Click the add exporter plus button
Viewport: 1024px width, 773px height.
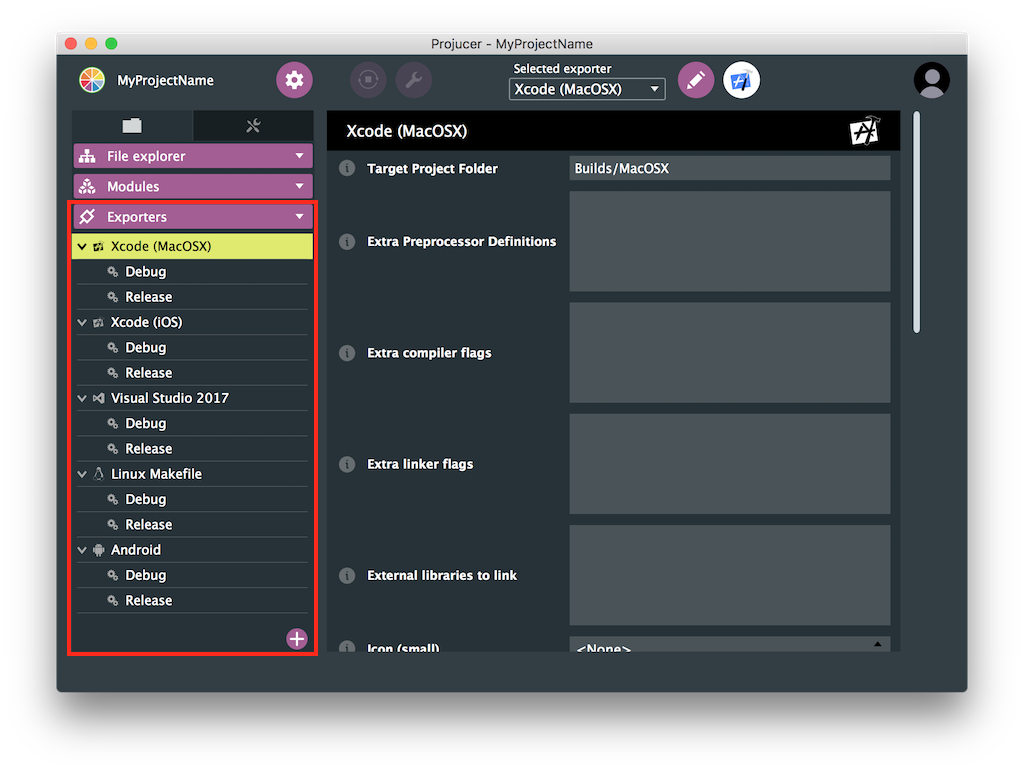[x=297, y=639]
